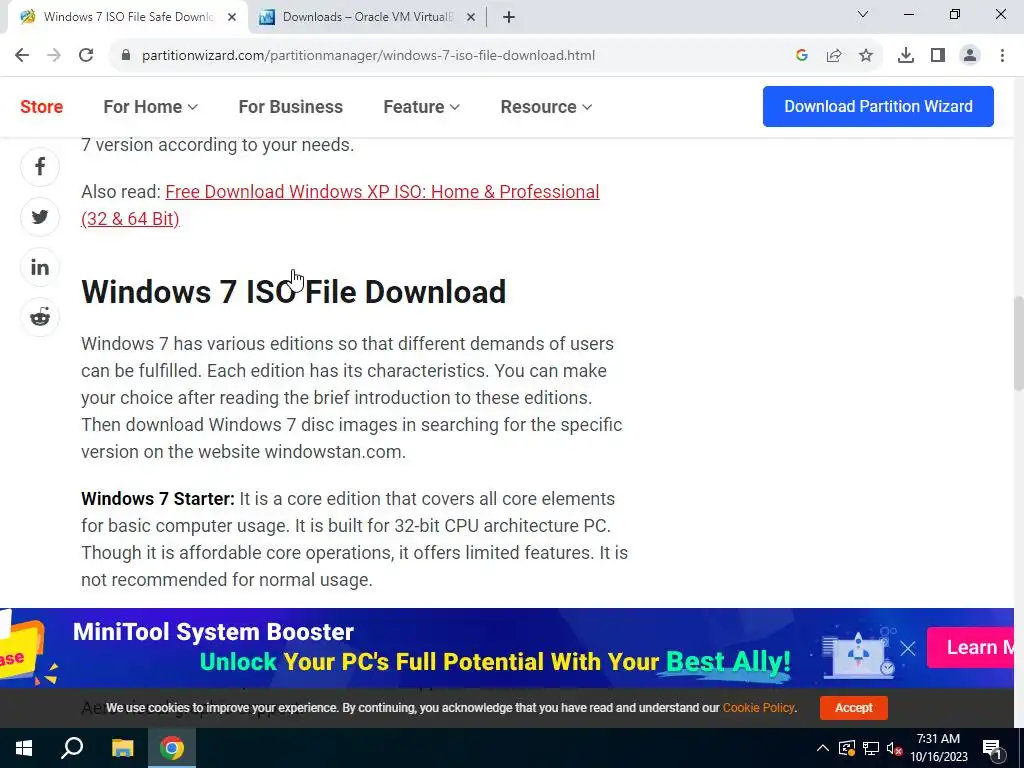
Task: Open a new browser tab
Action: click(509, 17)
